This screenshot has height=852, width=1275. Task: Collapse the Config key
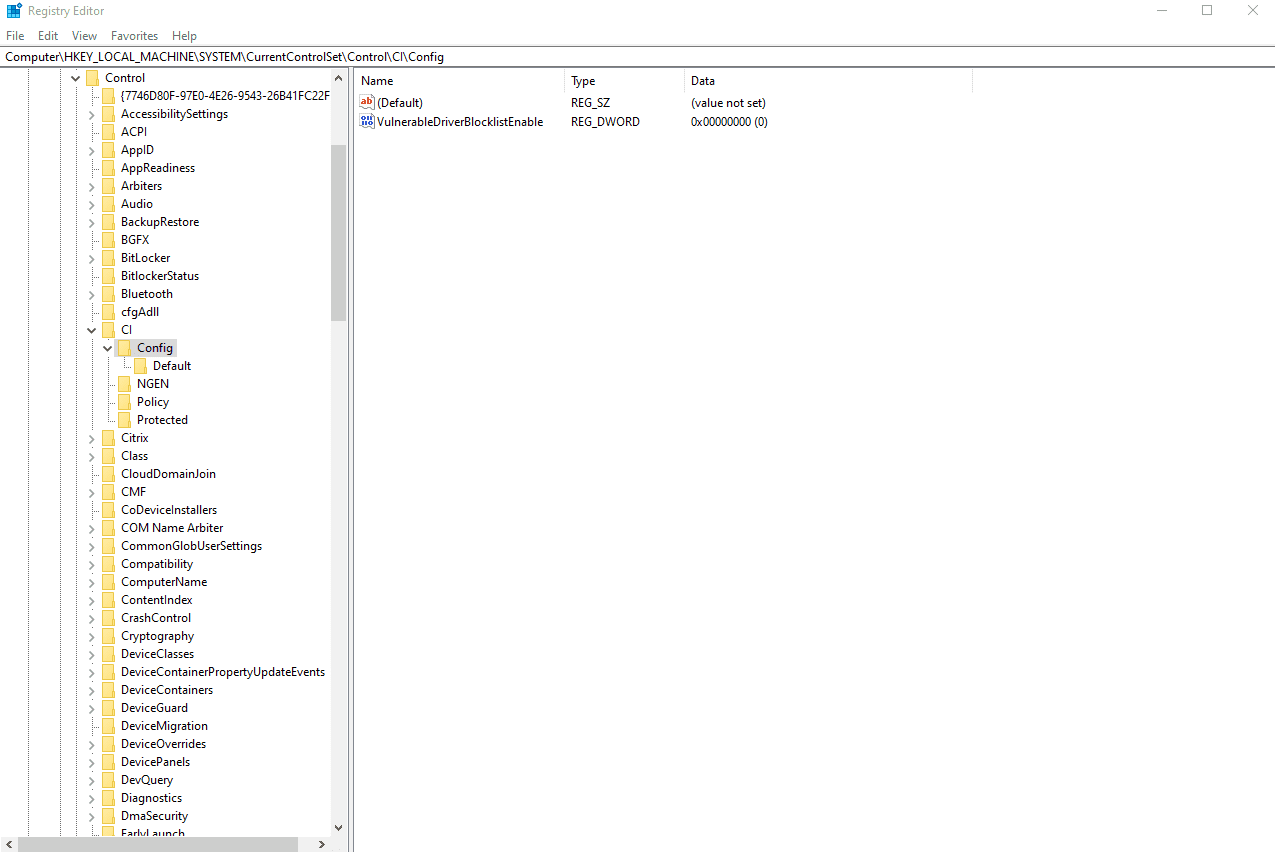click(107, 347)
